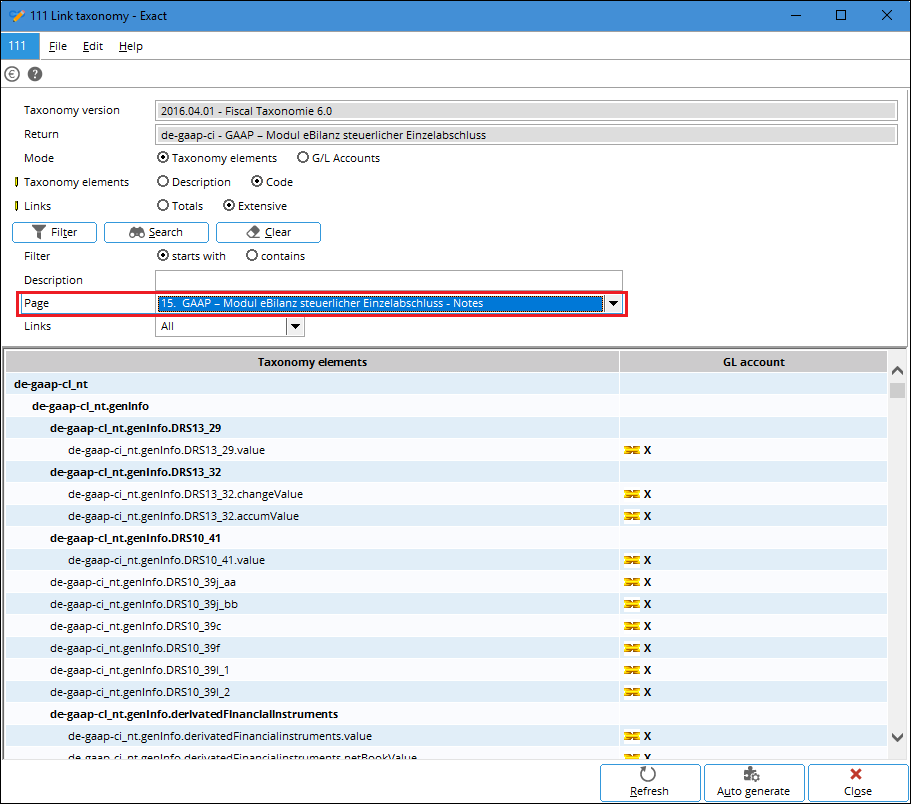This screenshot has height=804, width=911.
Task: Set filter to starts with
Action: [163, 255]
